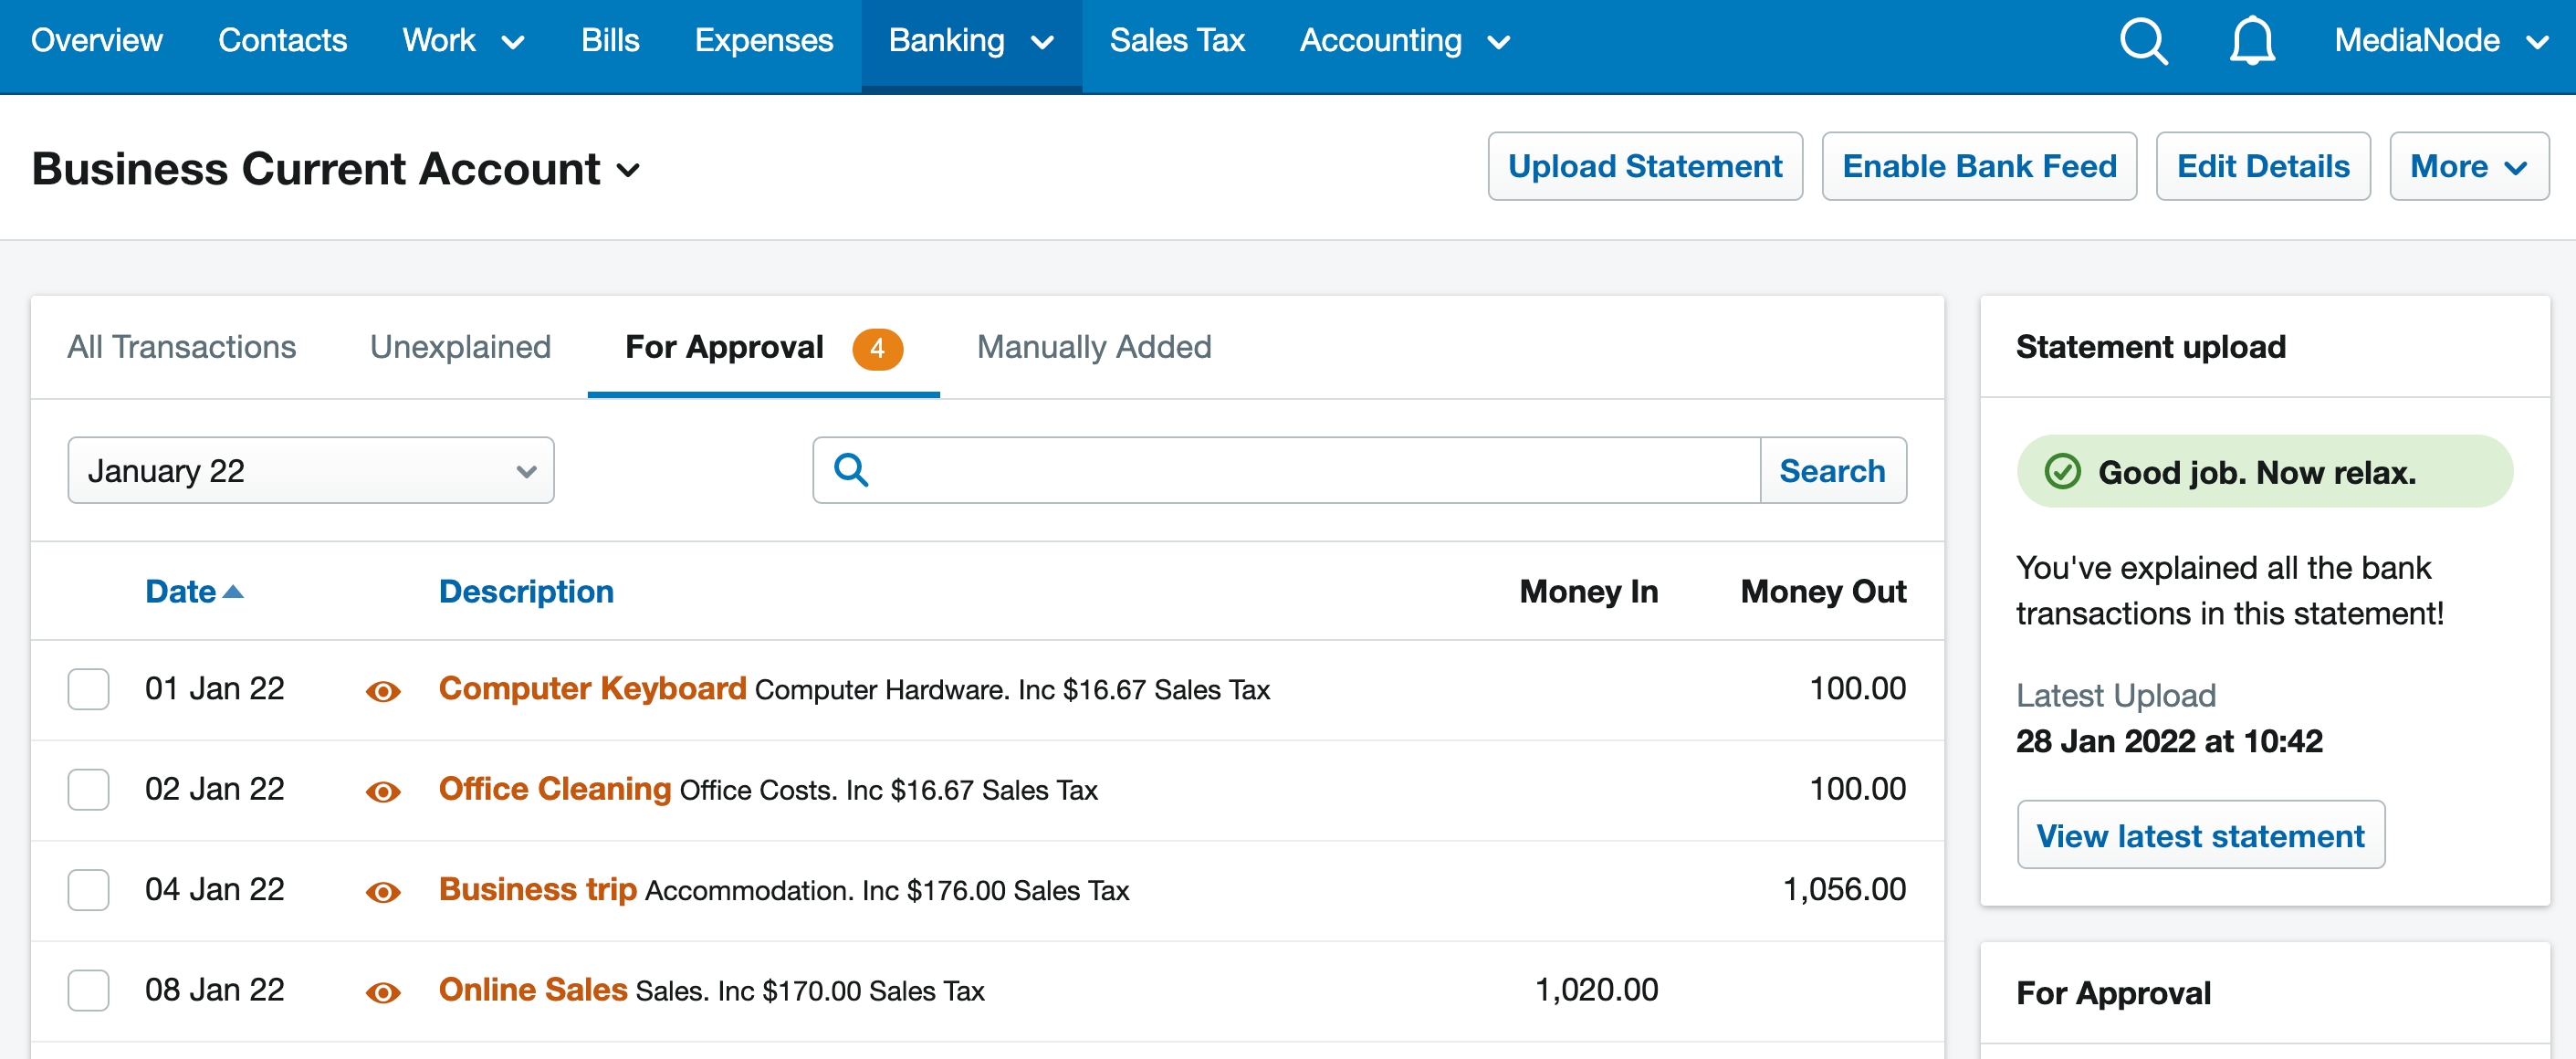Click the green check icon in Good job banner

(x=2062, y=471)
